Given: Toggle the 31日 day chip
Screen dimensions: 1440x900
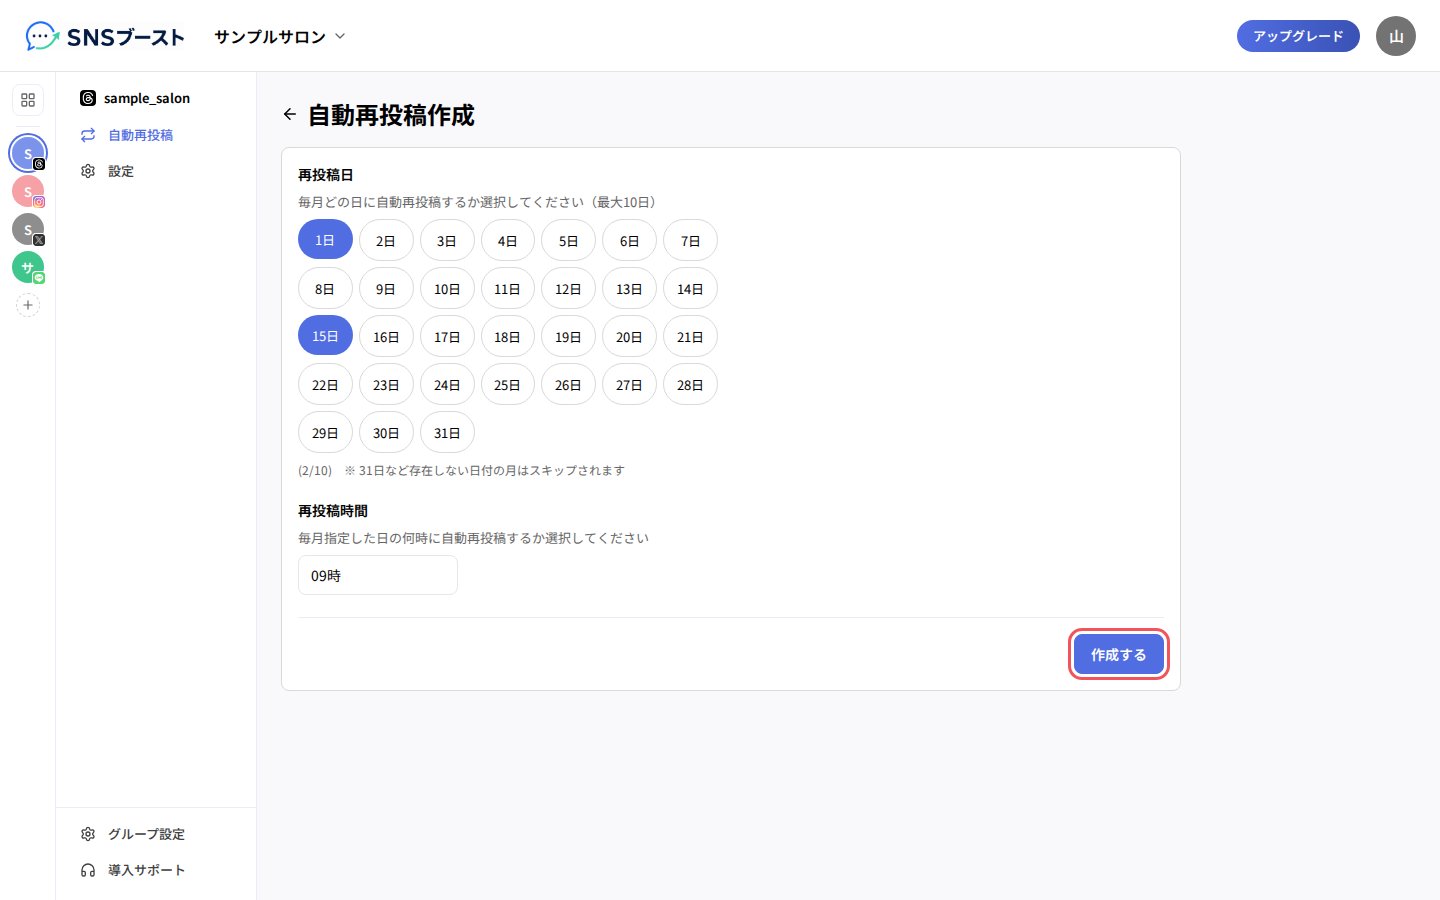Looking at the screenshot, I should (447, 432).
